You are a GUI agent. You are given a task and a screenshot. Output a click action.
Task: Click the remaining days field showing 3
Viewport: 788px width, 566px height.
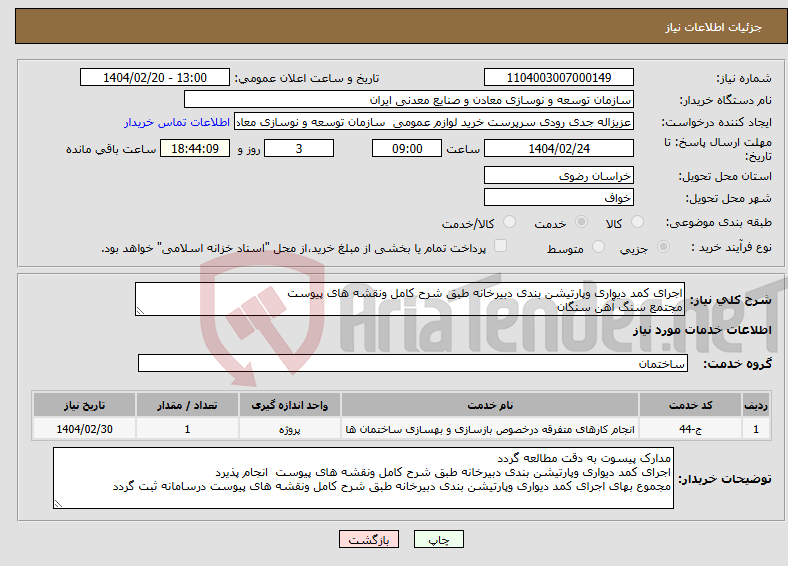299,148
